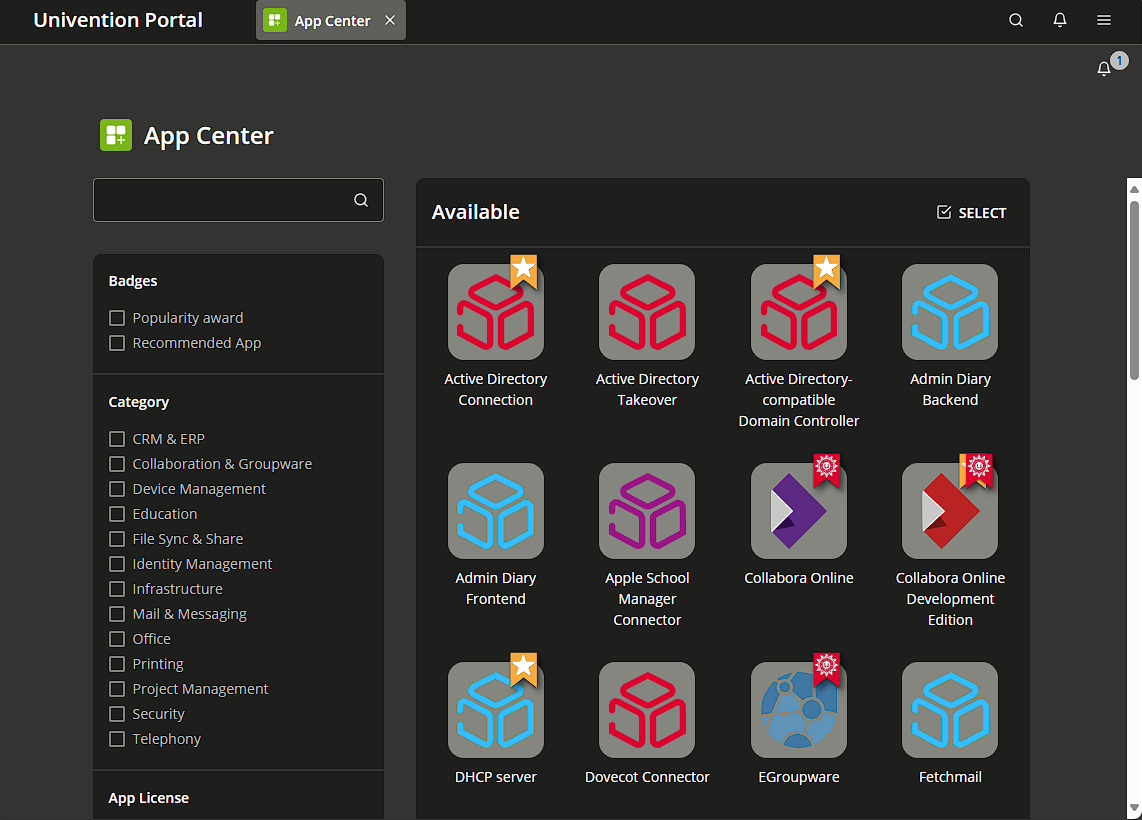Open the hamburger menu in the header
The height and width of the screenshot is (820, 1142).
pos(1104,20)
